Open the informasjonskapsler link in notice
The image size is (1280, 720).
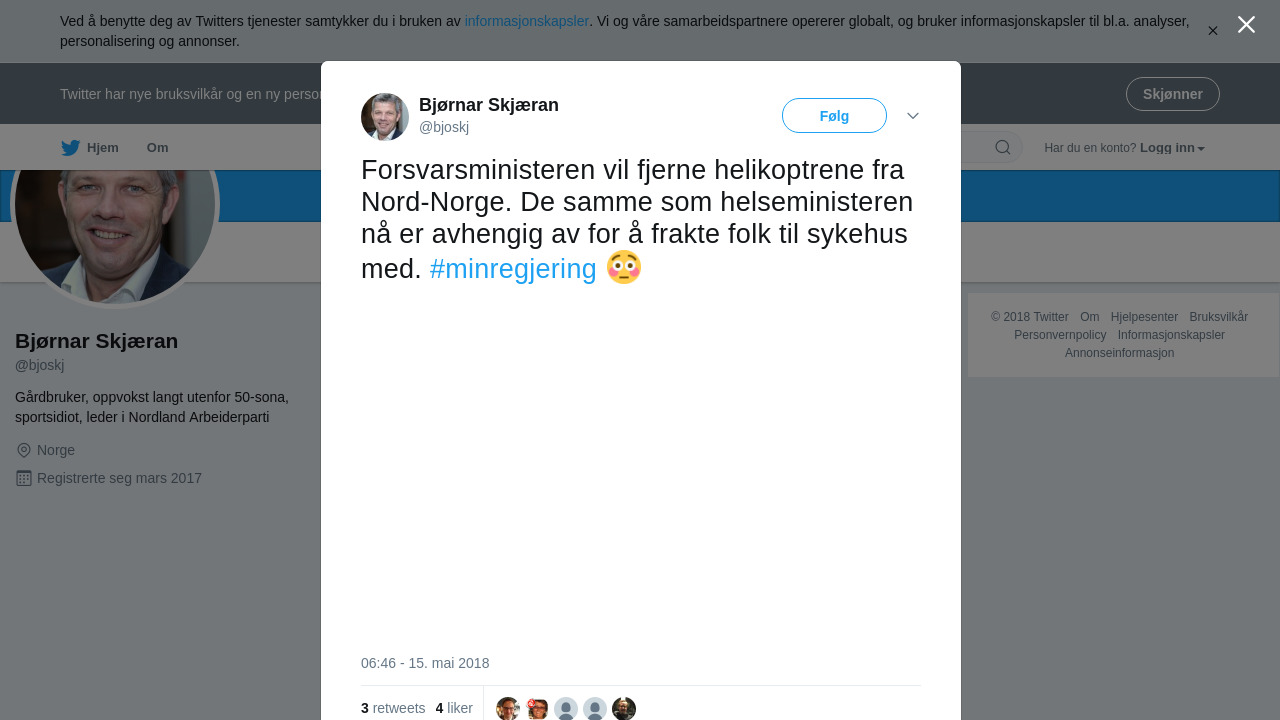(x=526, y=21)
